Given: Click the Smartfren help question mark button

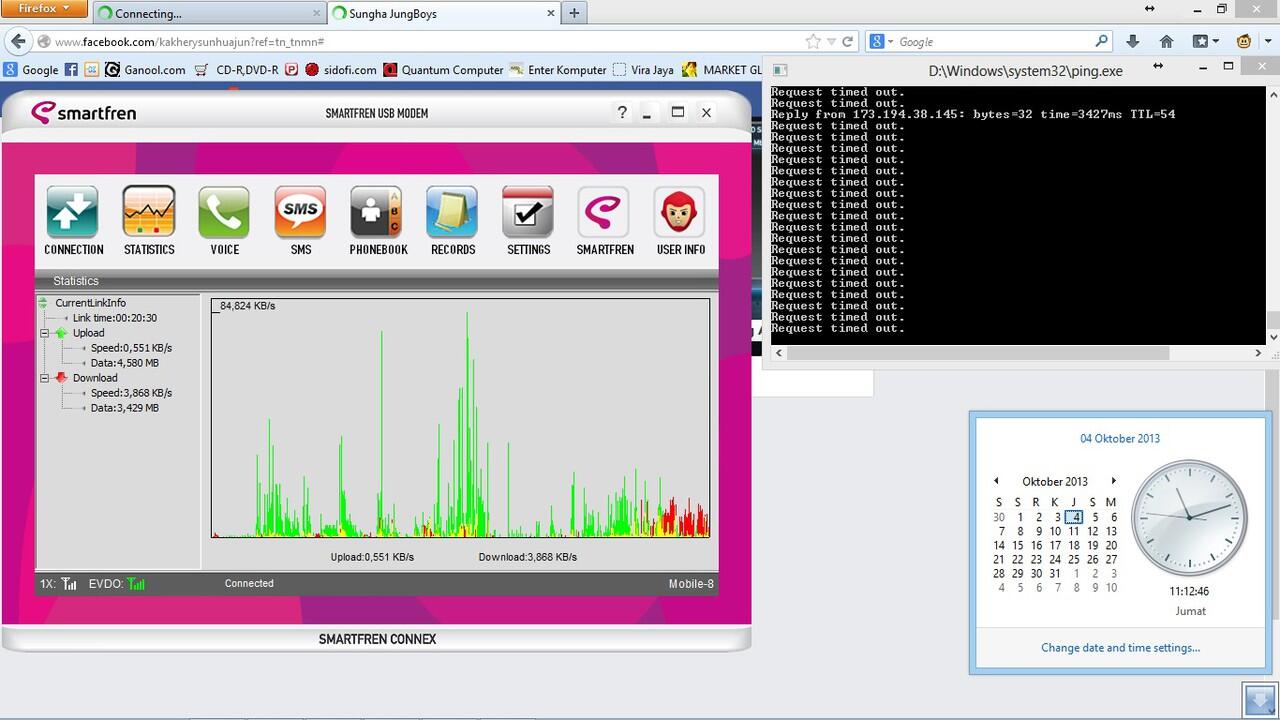Looking at the screenshot, I should click(622, 112).
